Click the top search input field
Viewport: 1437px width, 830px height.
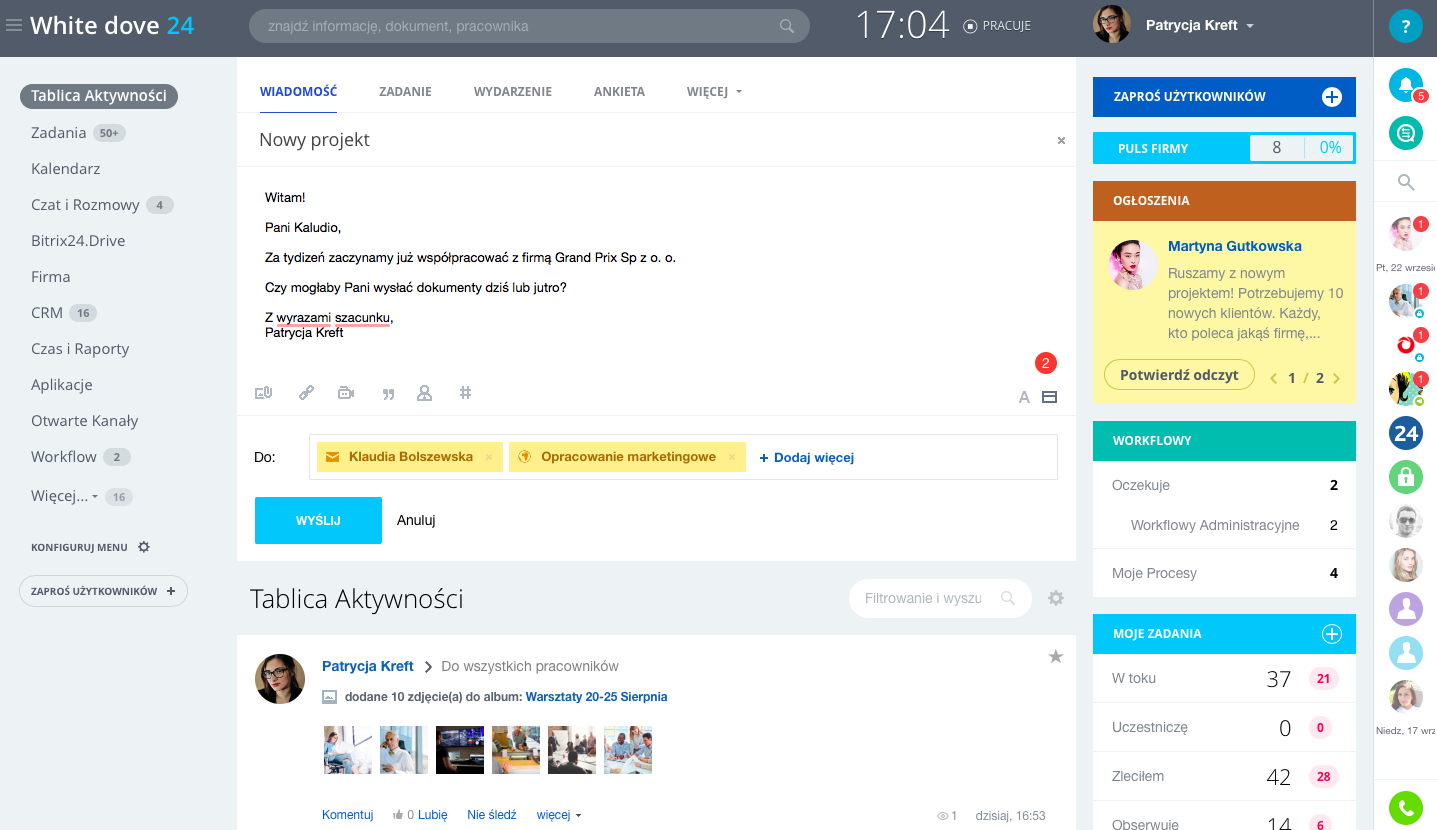pyautogui.click(x=515, y=26)
